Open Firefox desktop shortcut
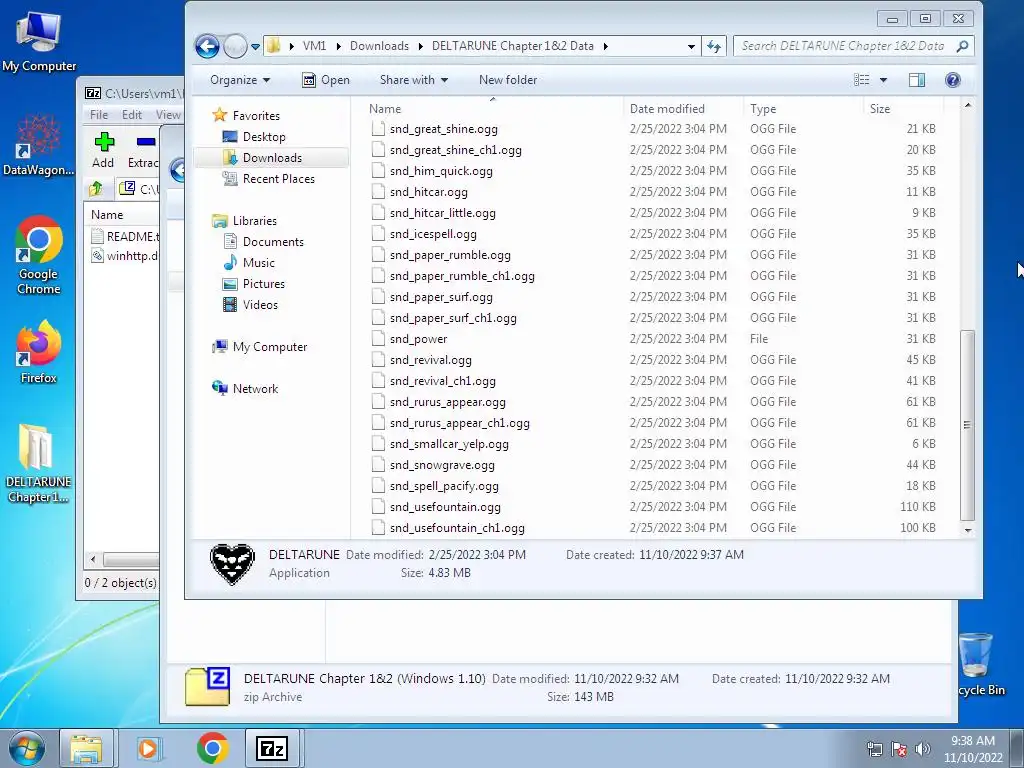Viewport: 1024px width, 768px height. (39, 351)
